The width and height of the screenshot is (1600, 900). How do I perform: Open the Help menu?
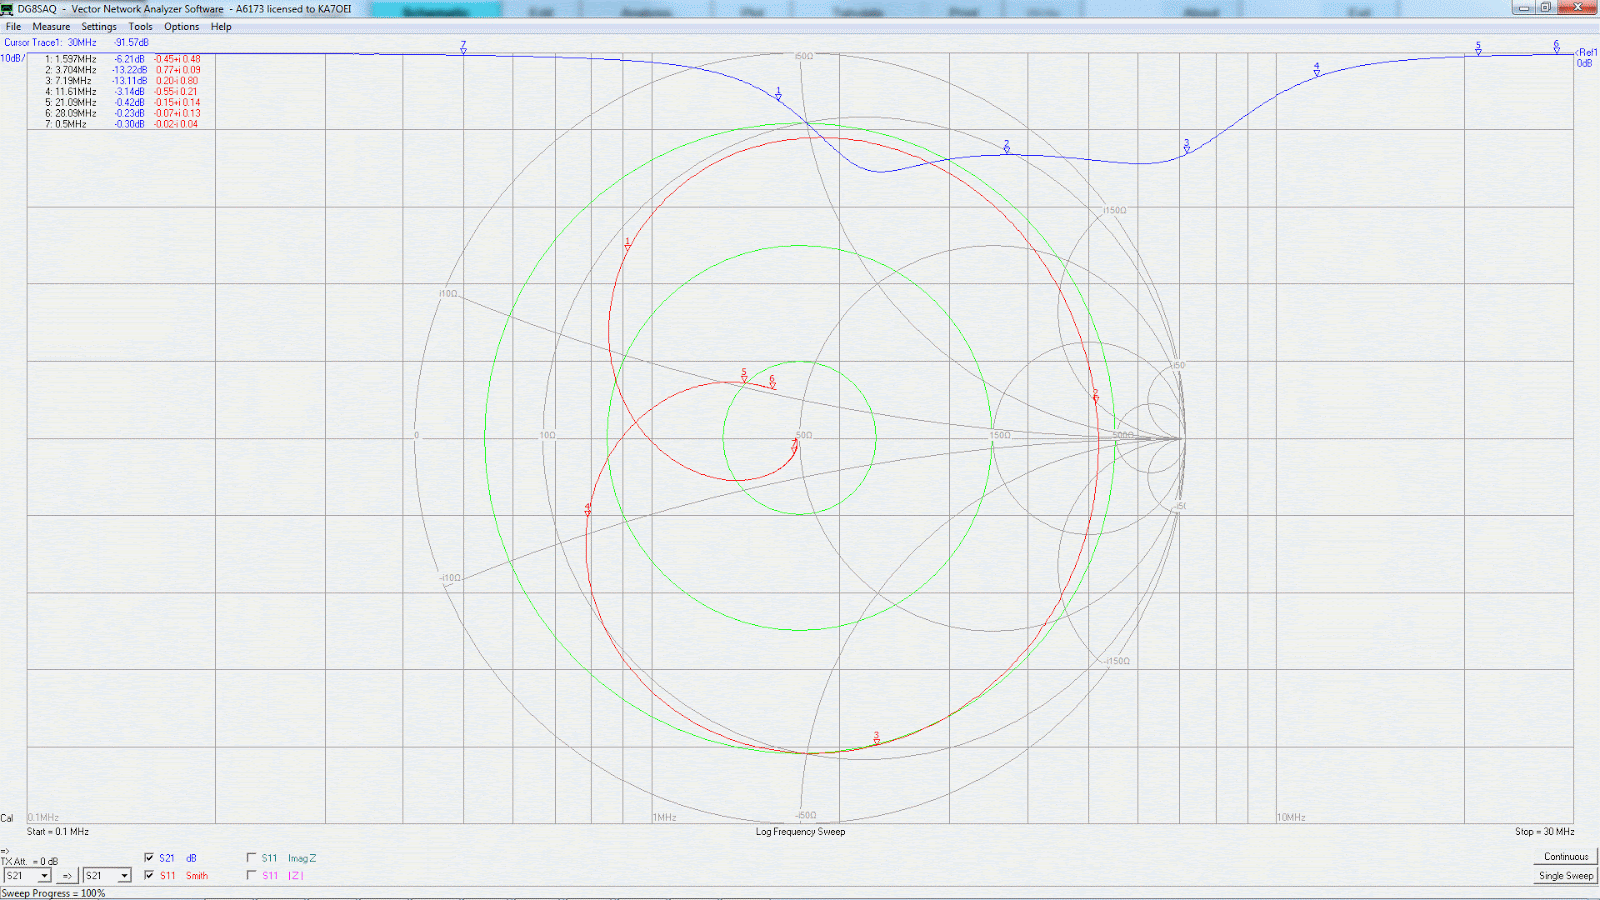221,27
